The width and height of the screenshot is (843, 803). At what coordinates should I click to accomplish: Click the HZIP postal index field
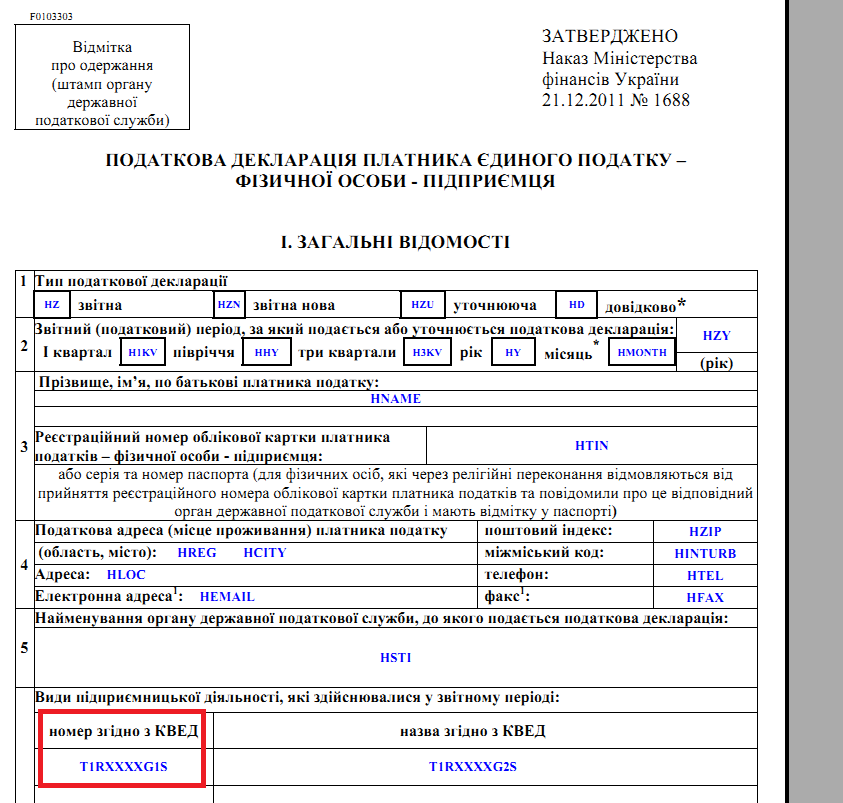(x=705, y=532)
